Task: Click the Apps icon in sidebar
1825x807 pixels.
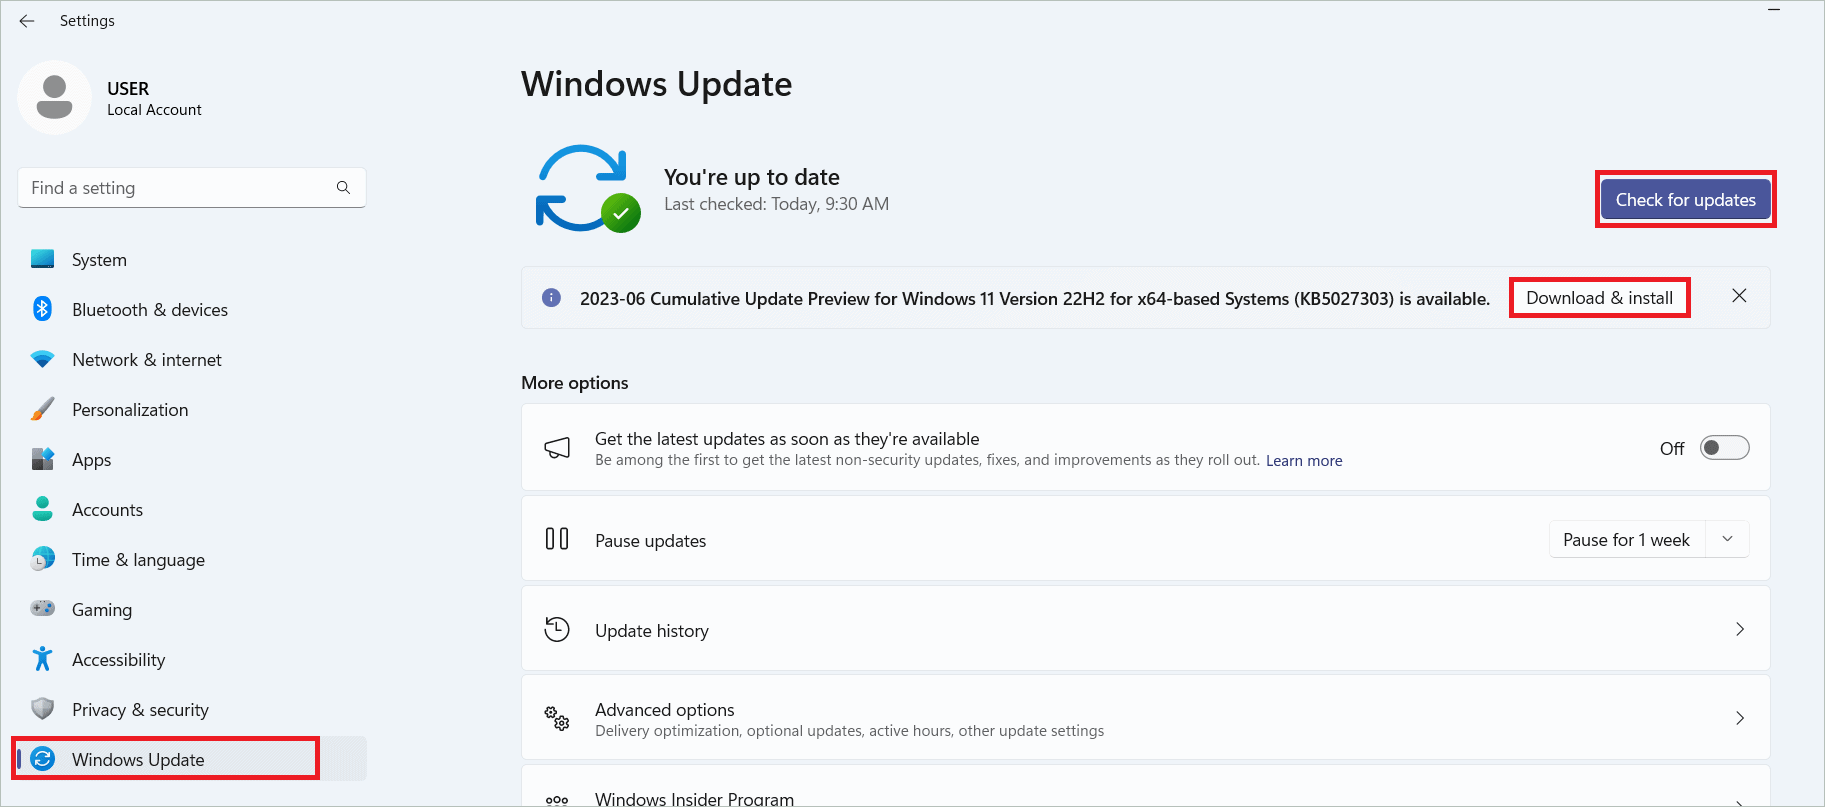Action: pyautogui.click(x=42, y=459)
